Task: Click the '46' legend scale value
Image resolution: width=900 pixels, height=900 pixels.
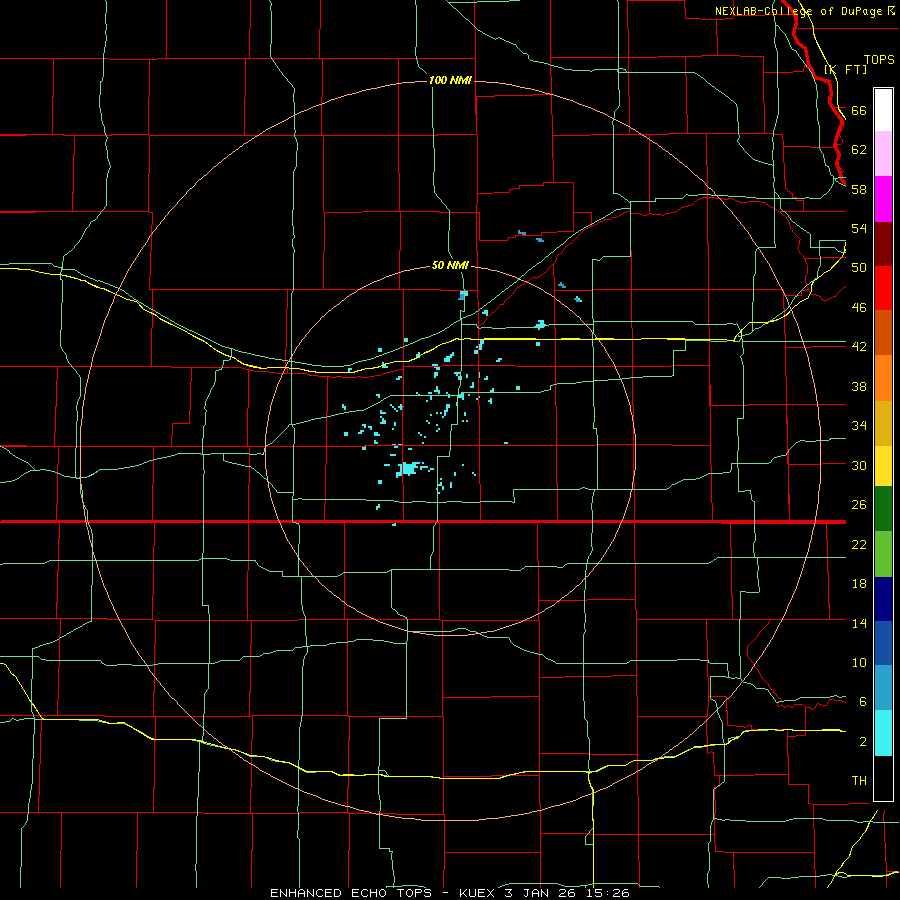Action: coord(859,308)
